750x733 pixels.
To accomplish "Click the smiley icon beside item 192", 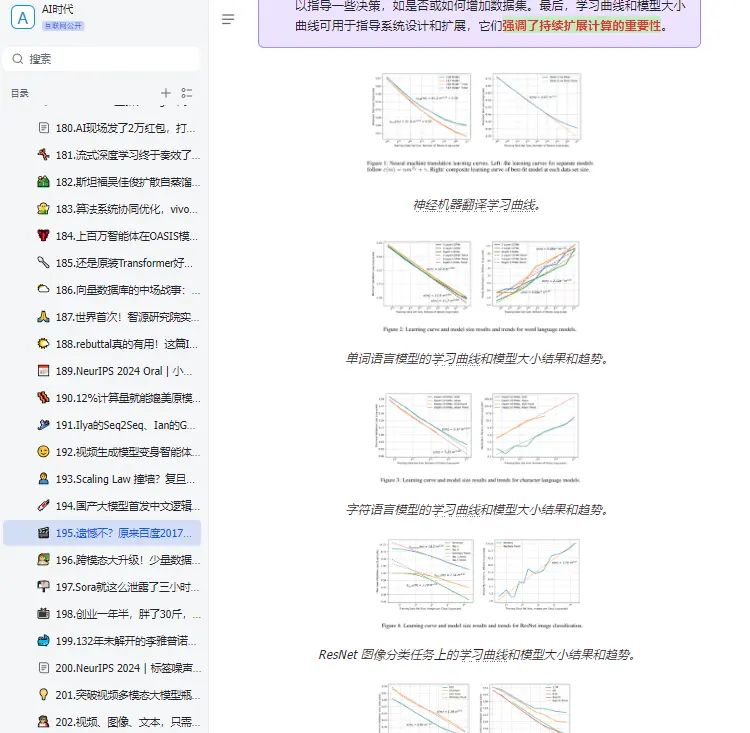I will [x=43, y=452].
